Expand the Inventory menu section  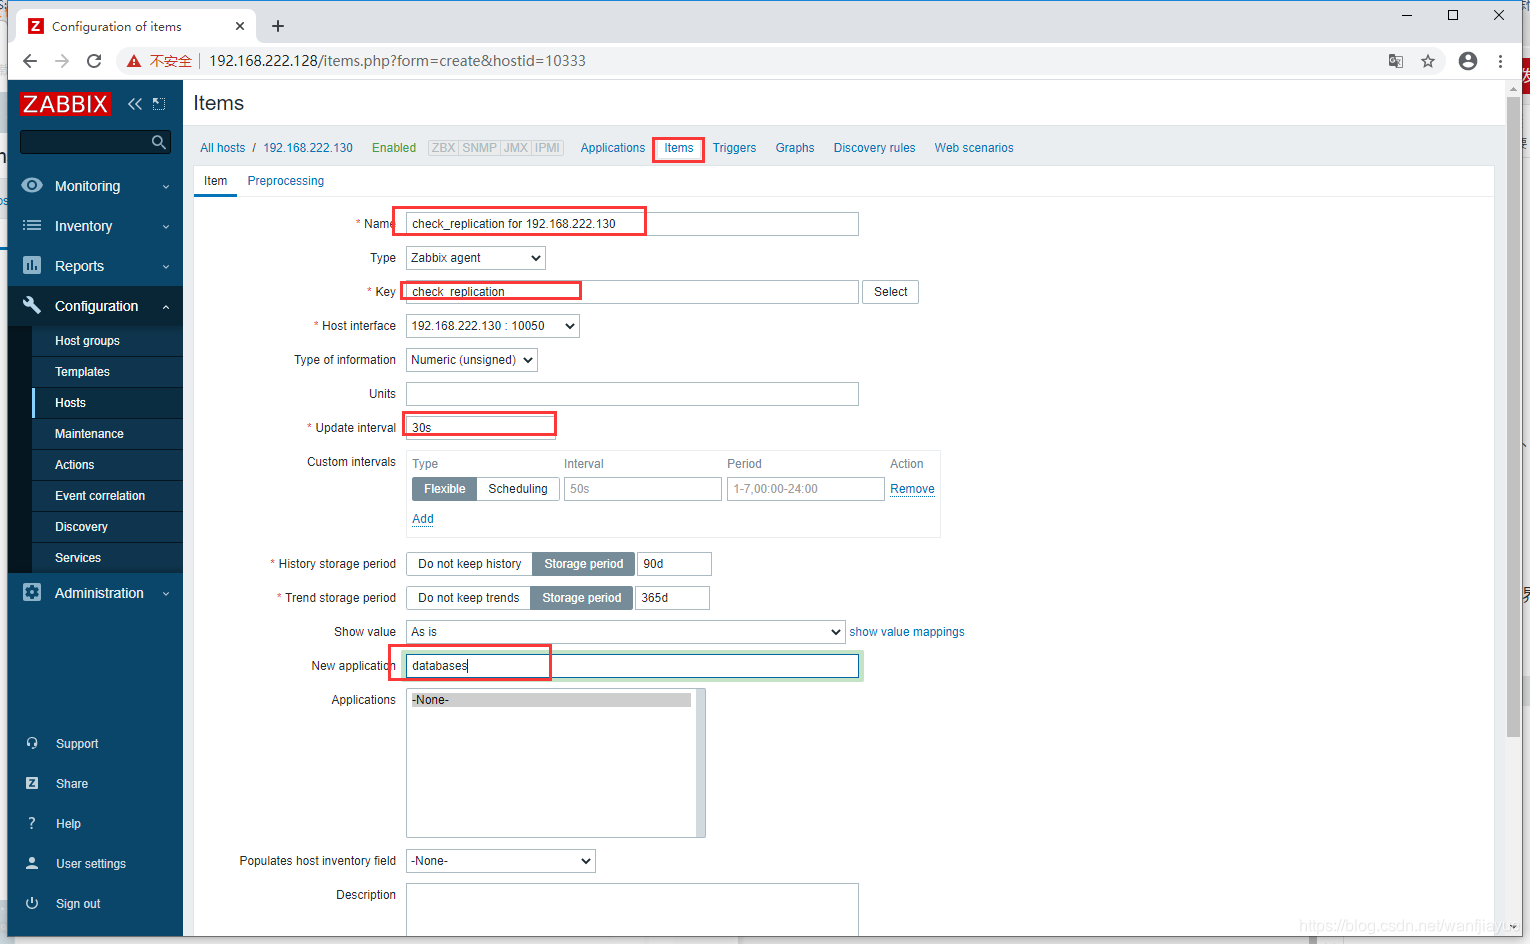(166, 226)
